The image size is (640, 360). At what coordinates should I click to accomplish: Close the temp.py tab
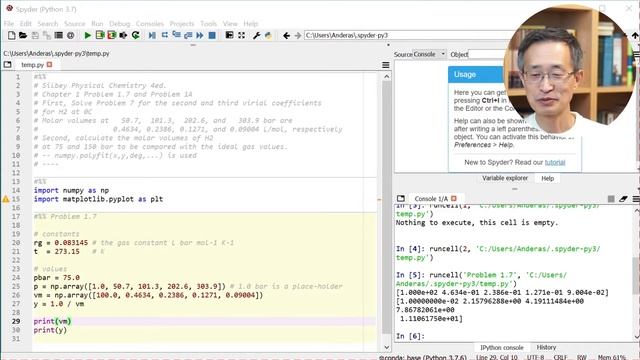point(49,64)
